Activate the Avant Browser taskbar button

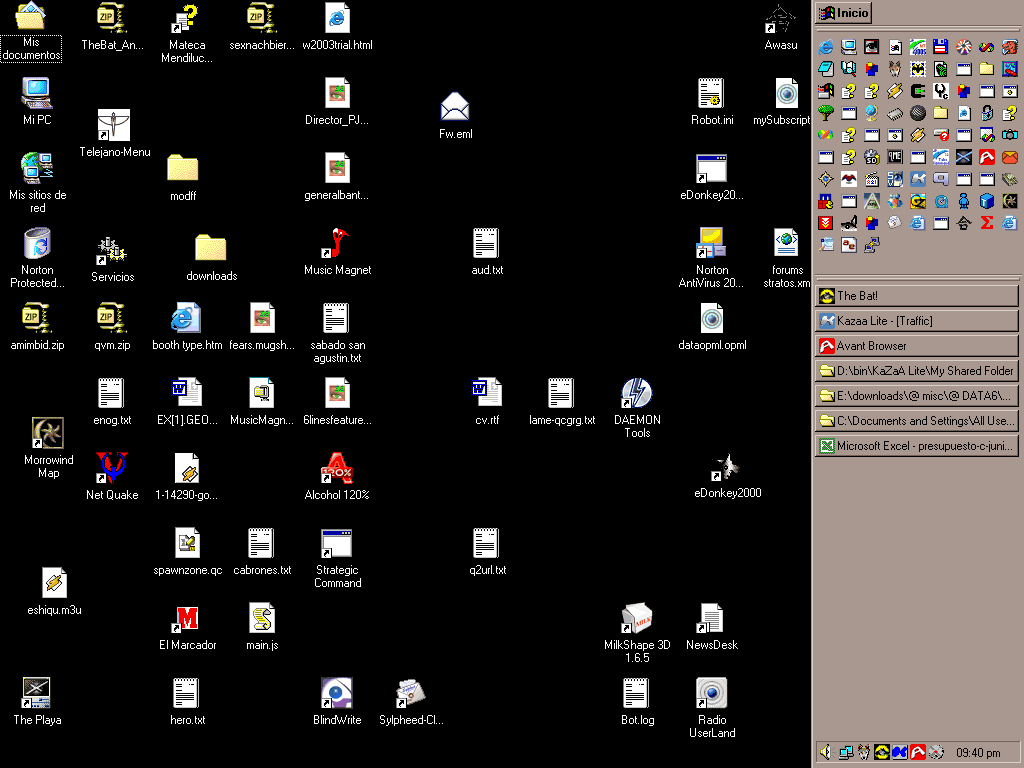tap(916, 346)
